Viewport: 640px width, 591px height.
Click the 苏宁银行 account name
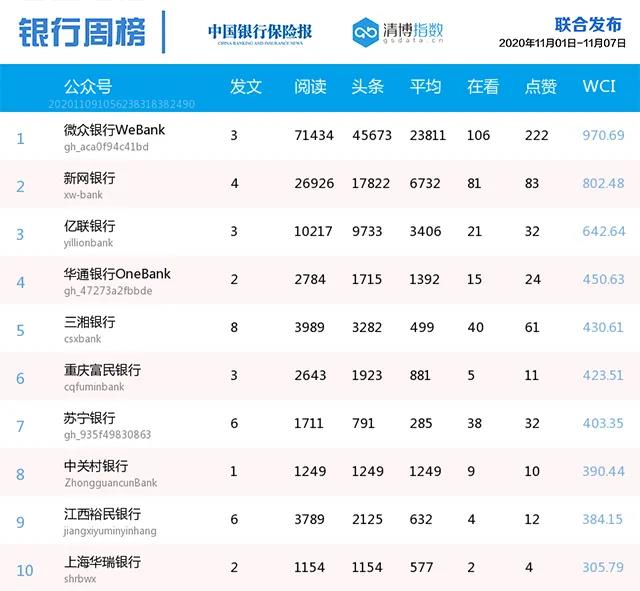coord(89,418)
